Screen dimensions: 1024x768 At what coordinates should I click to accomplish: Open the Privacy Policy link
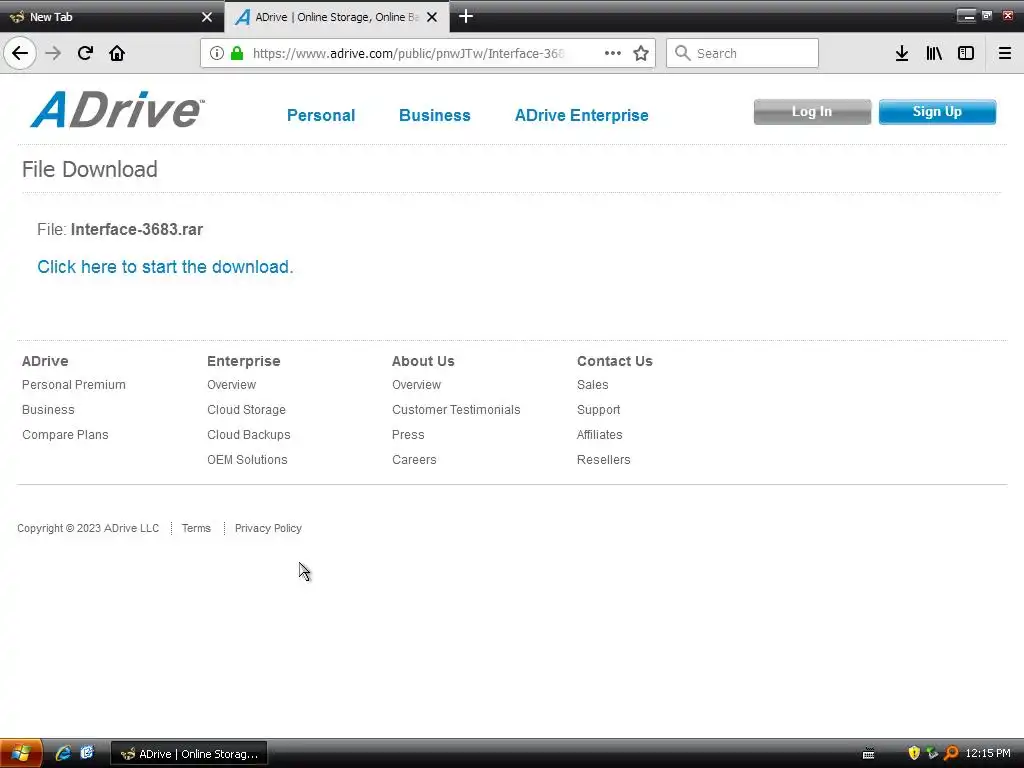tap(268, 528)
